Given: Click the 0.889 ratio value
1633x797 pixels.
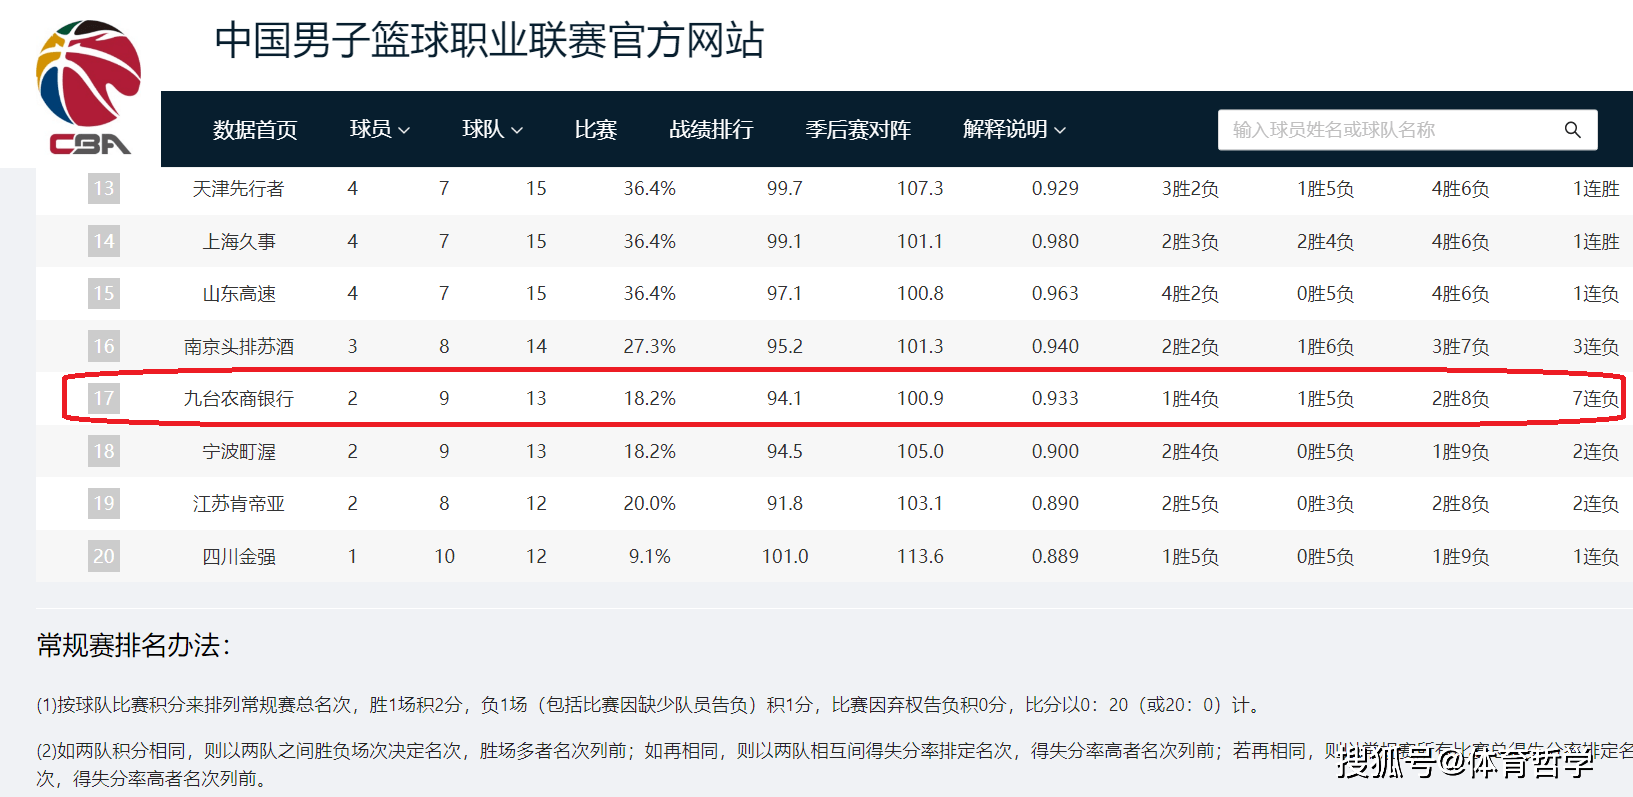Looking at the screenshot, I should [x=1055, y=557].
